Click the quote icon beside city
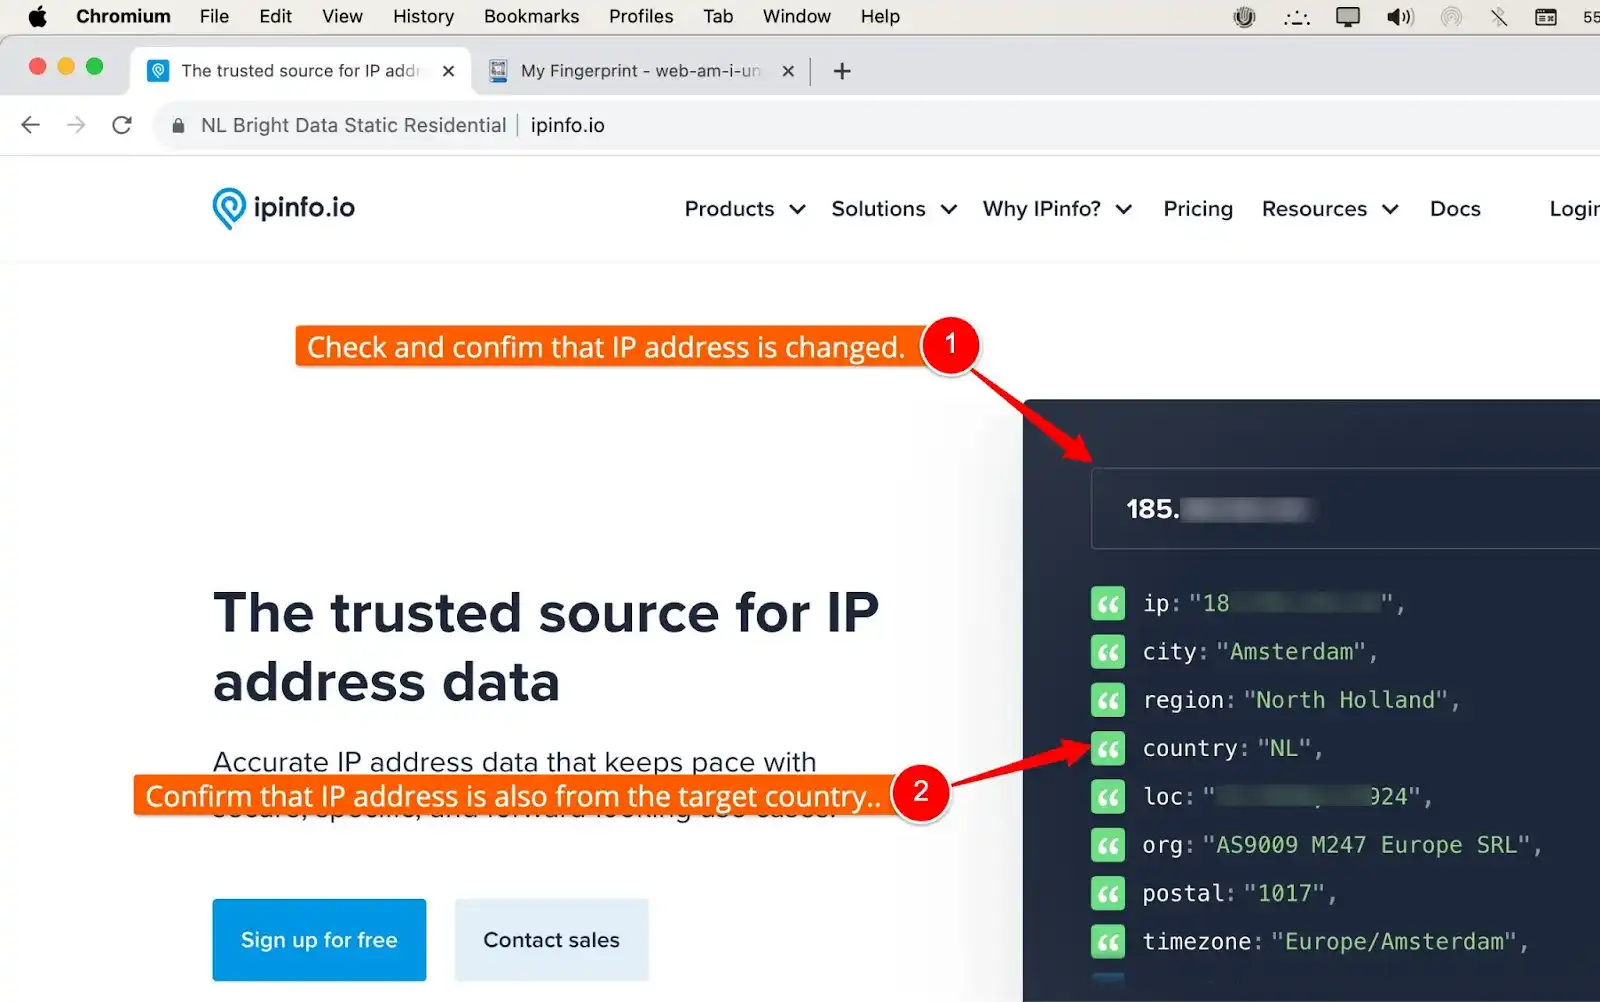Image resolution: width=1600 pixels, height=1002 pixels. click(1108, 652)
